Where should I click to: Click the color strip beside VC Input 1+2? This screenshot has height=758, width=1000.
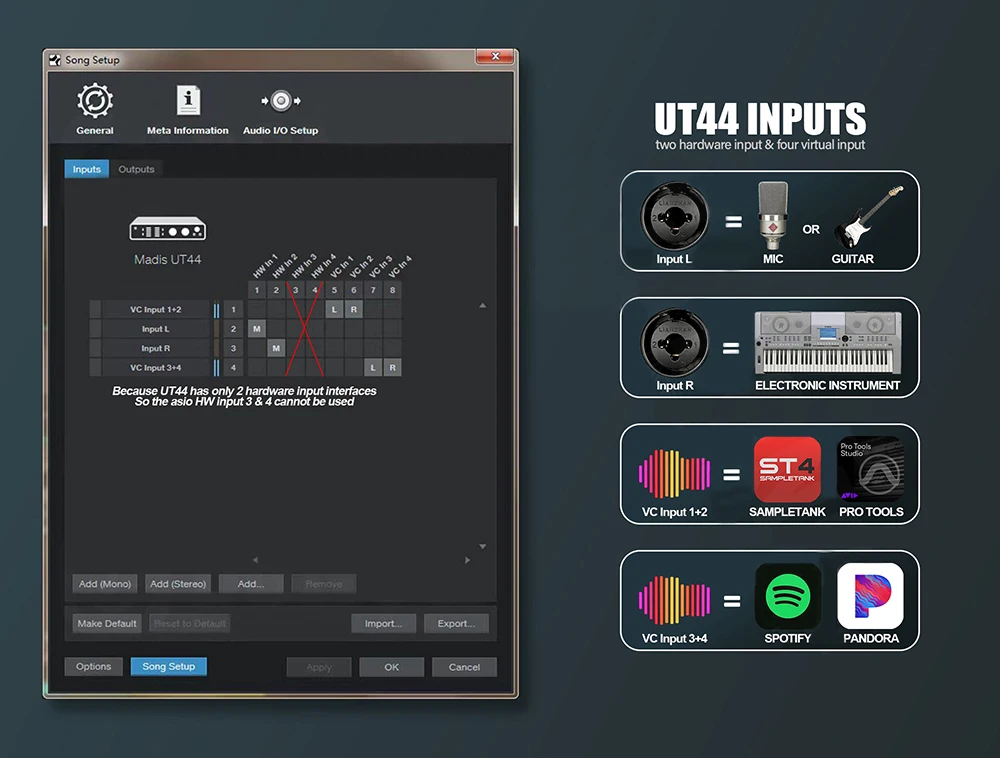point(216,310)
